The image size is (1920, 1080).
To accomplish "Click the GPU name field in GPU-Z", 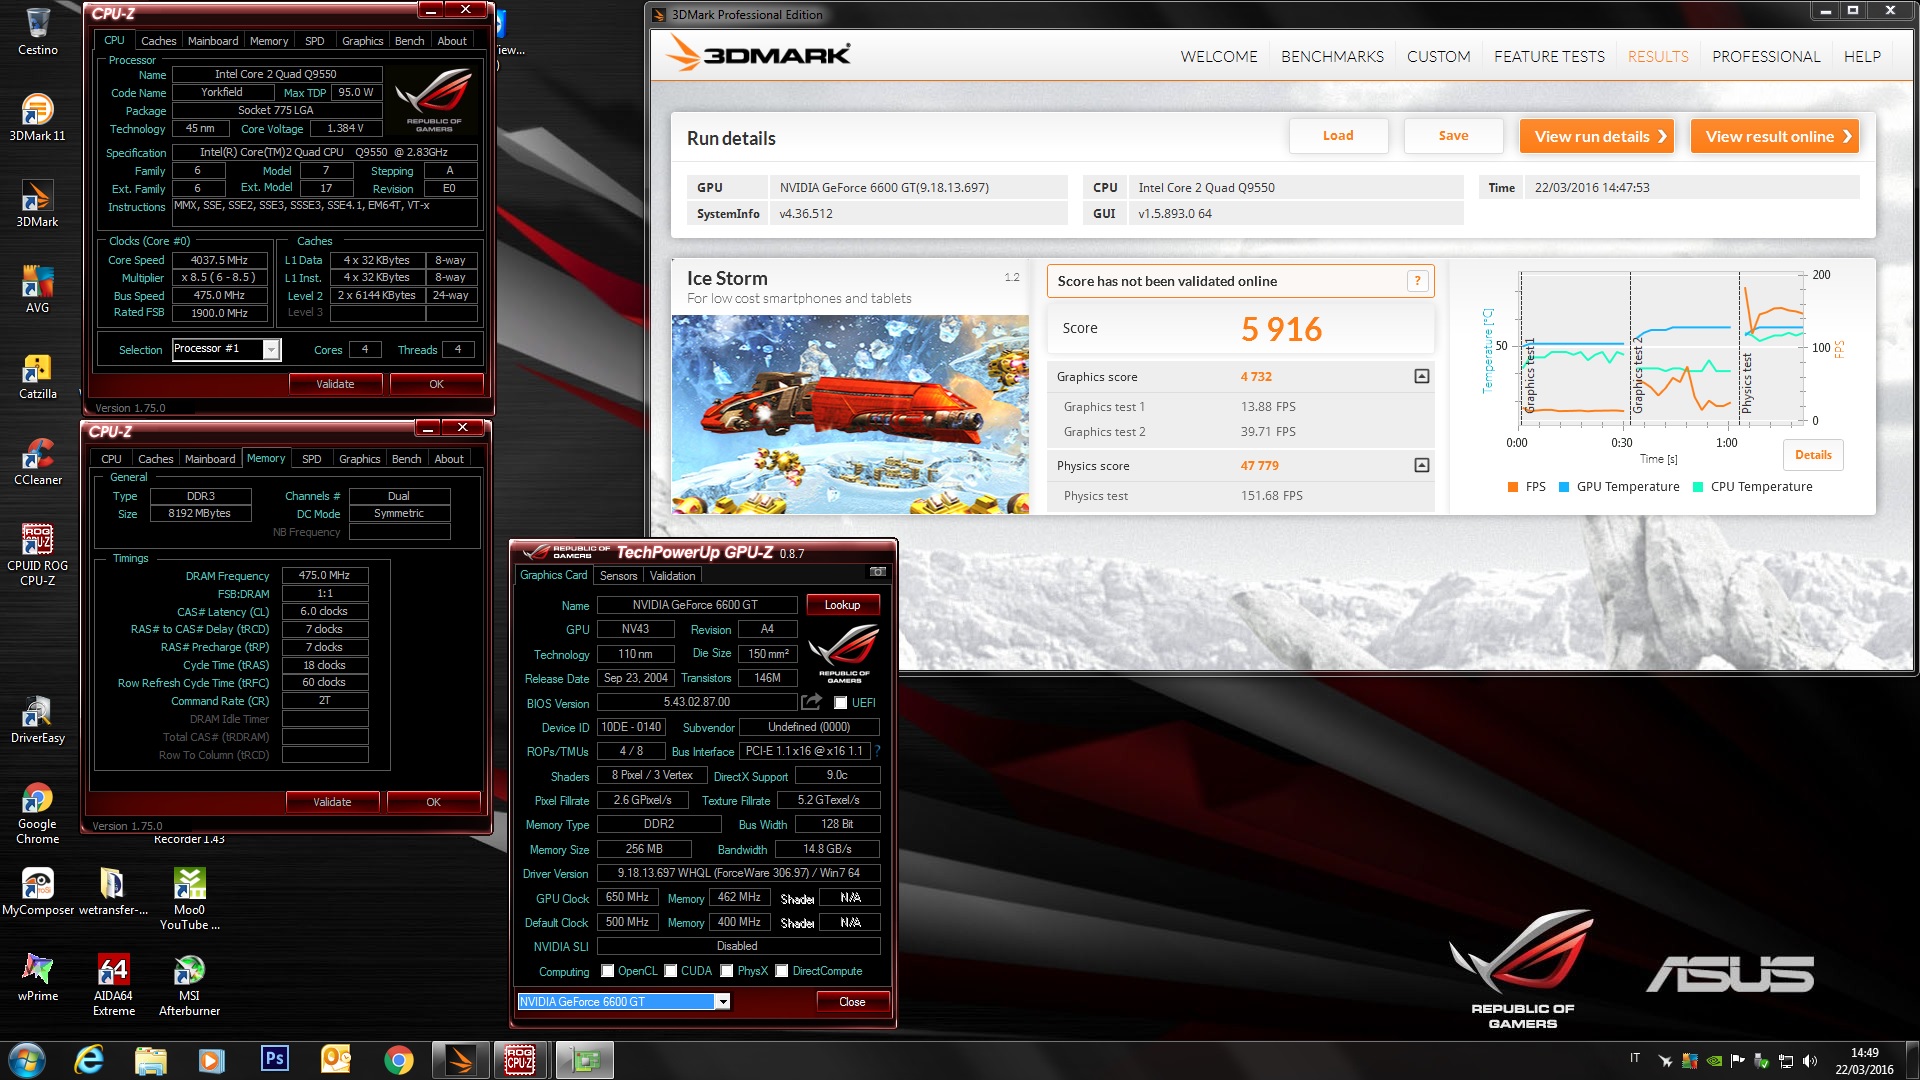I will click(x=696, y=605).
